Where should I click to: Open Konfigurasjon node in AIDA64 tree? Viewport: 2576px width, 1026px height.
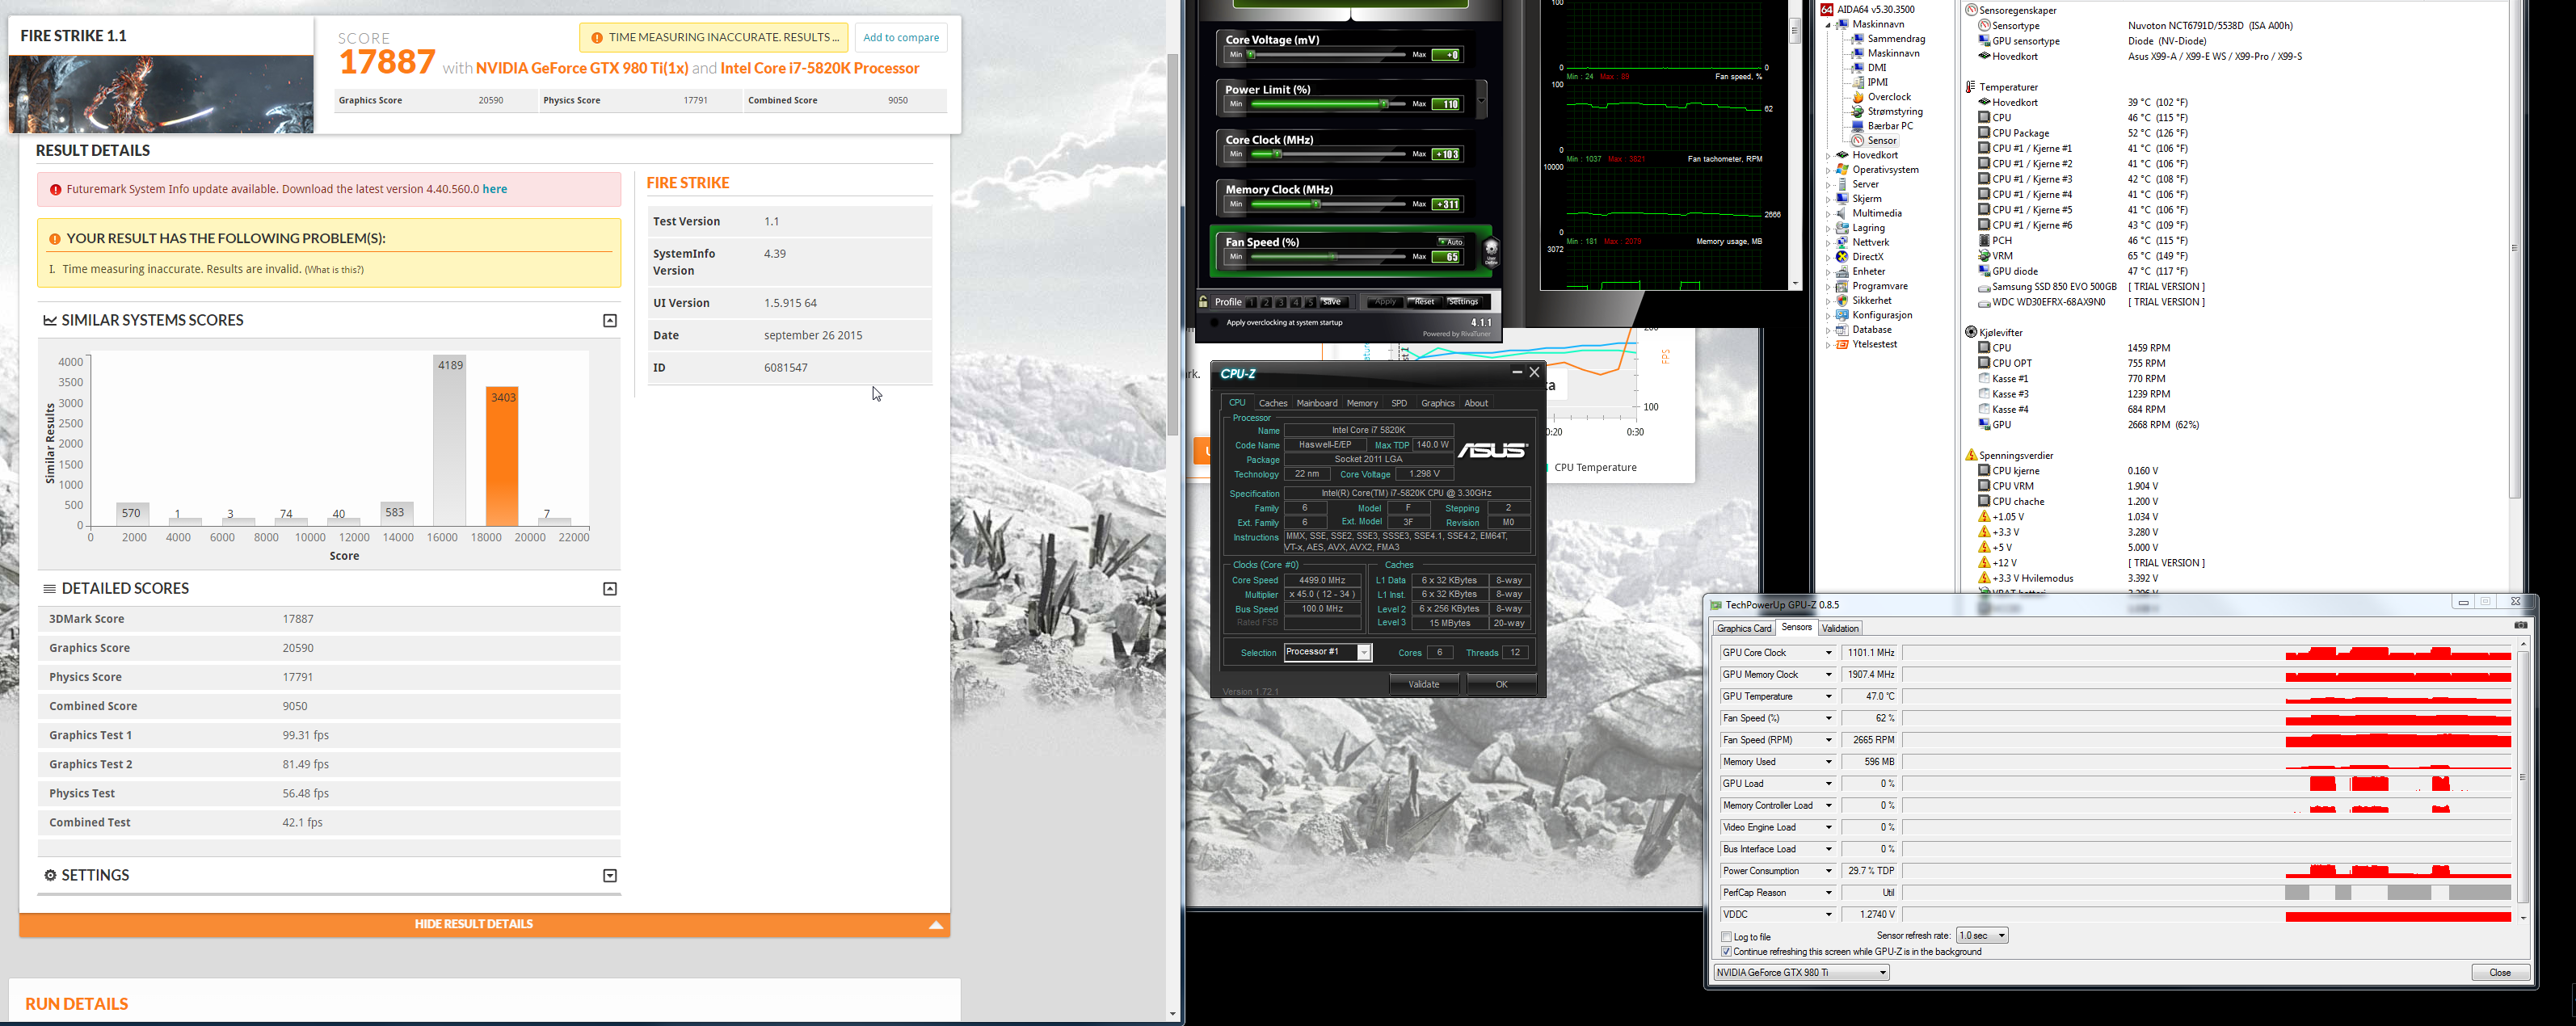point(1874,315)
